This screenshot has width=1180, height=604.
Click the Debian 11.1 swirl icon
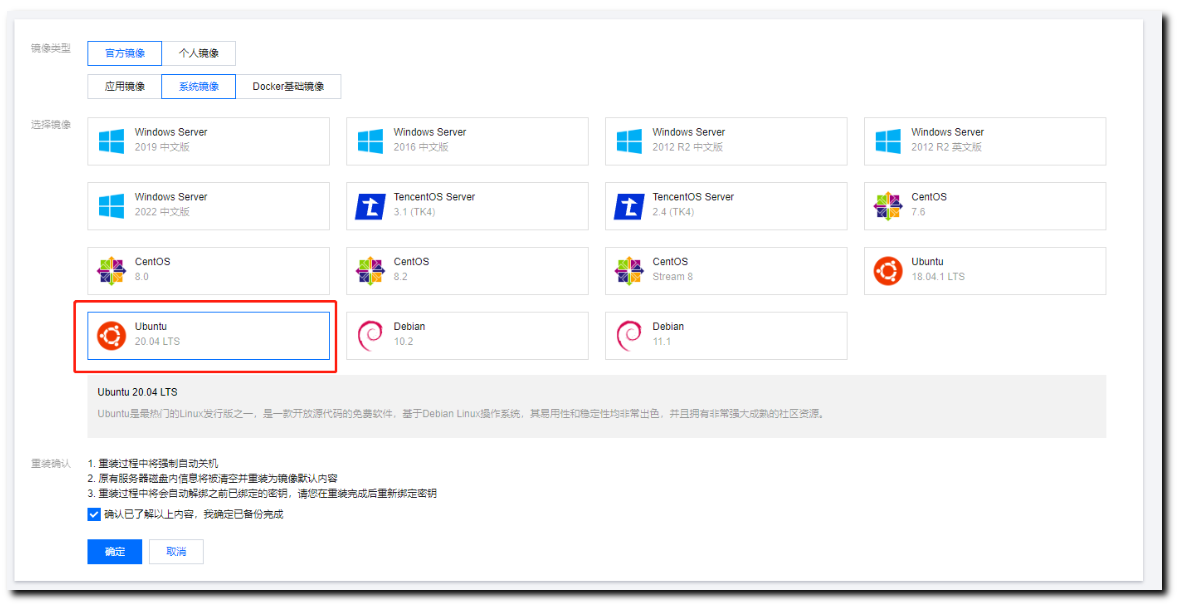629,335
